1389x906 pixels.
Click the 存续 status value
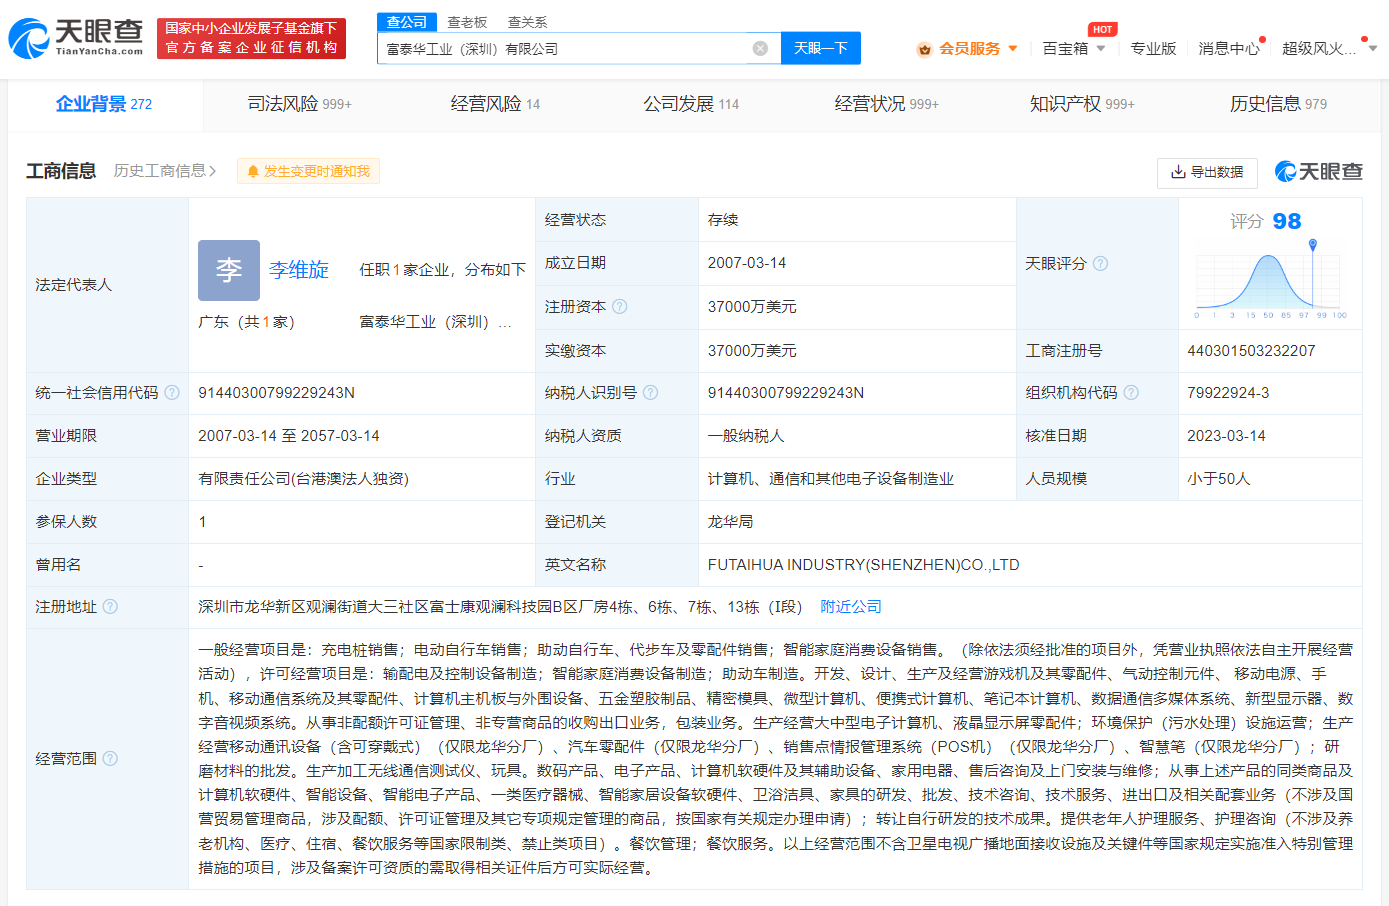click(x=723, y=220)
